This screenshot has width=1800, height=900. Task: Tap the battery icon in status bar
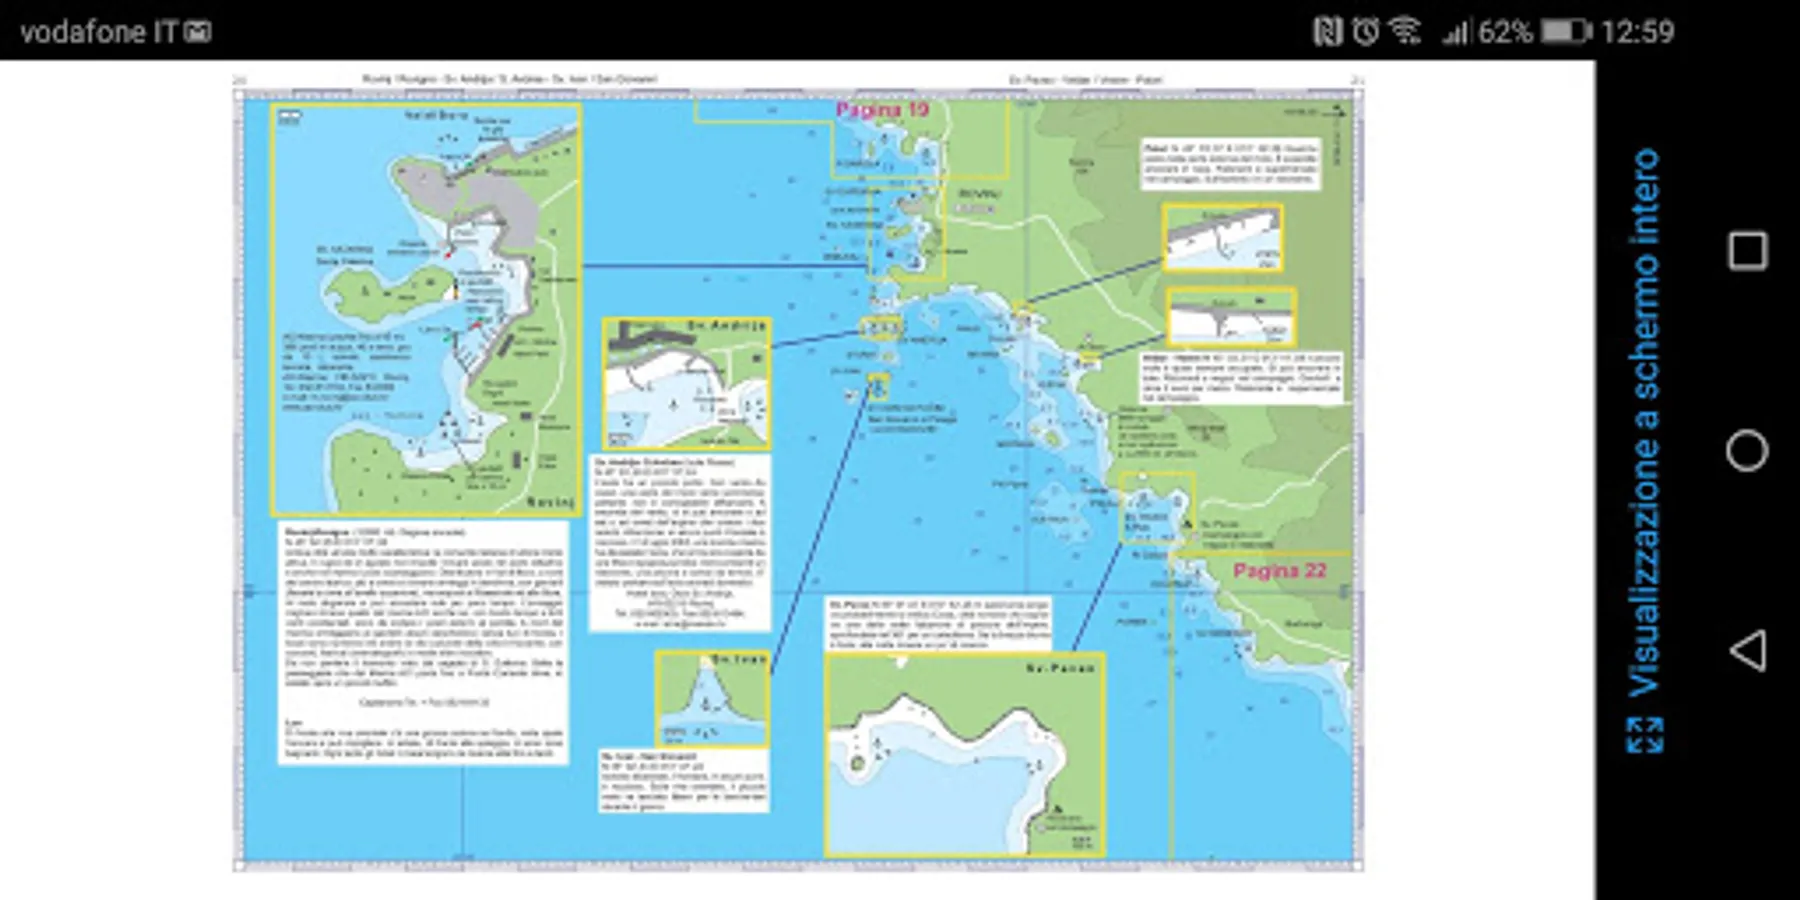tap(1565, 32)
